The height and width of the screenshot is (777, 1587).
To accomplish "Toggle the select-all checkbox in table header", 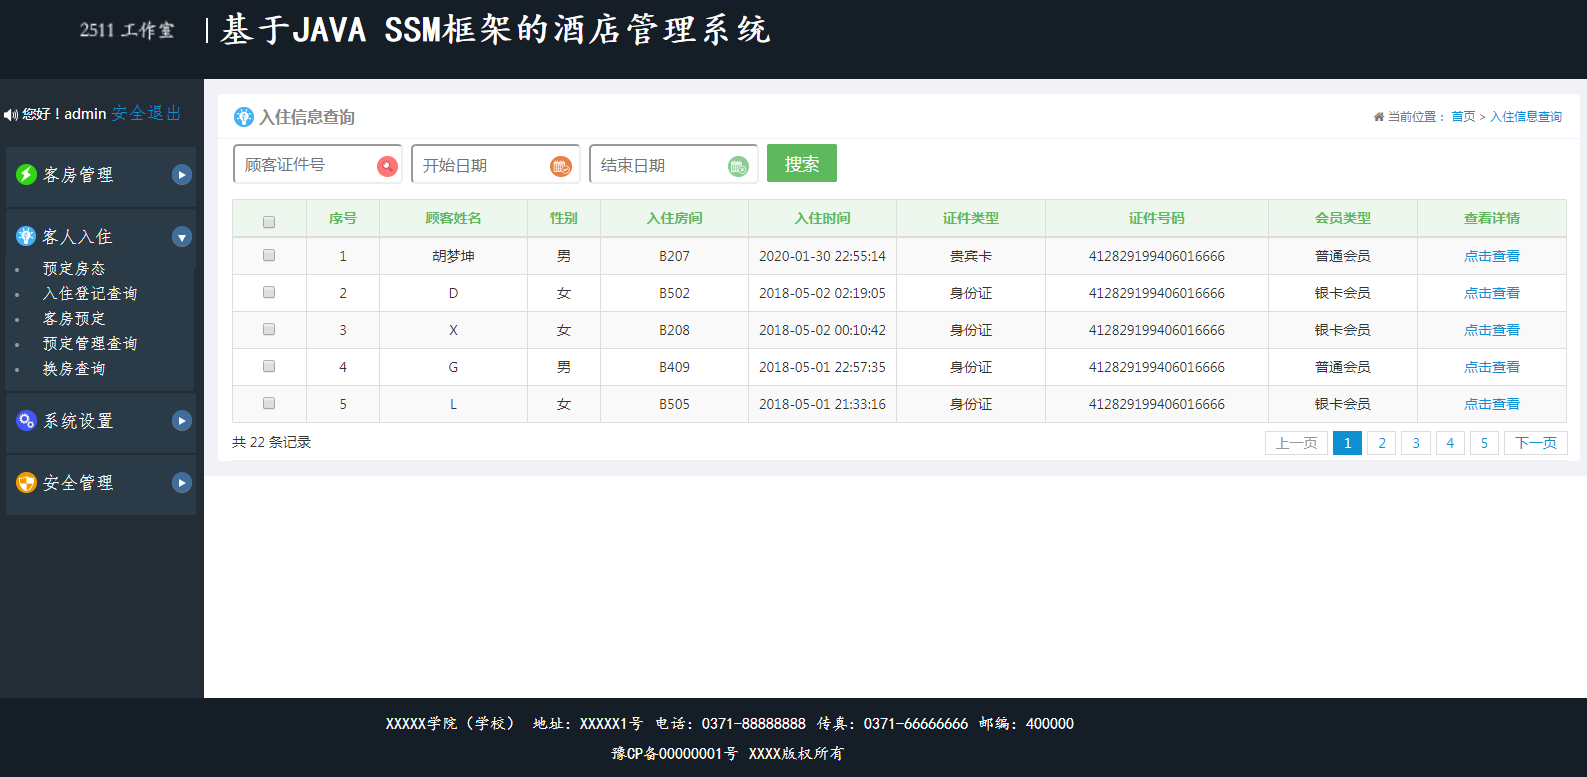I will coord(269,222).
